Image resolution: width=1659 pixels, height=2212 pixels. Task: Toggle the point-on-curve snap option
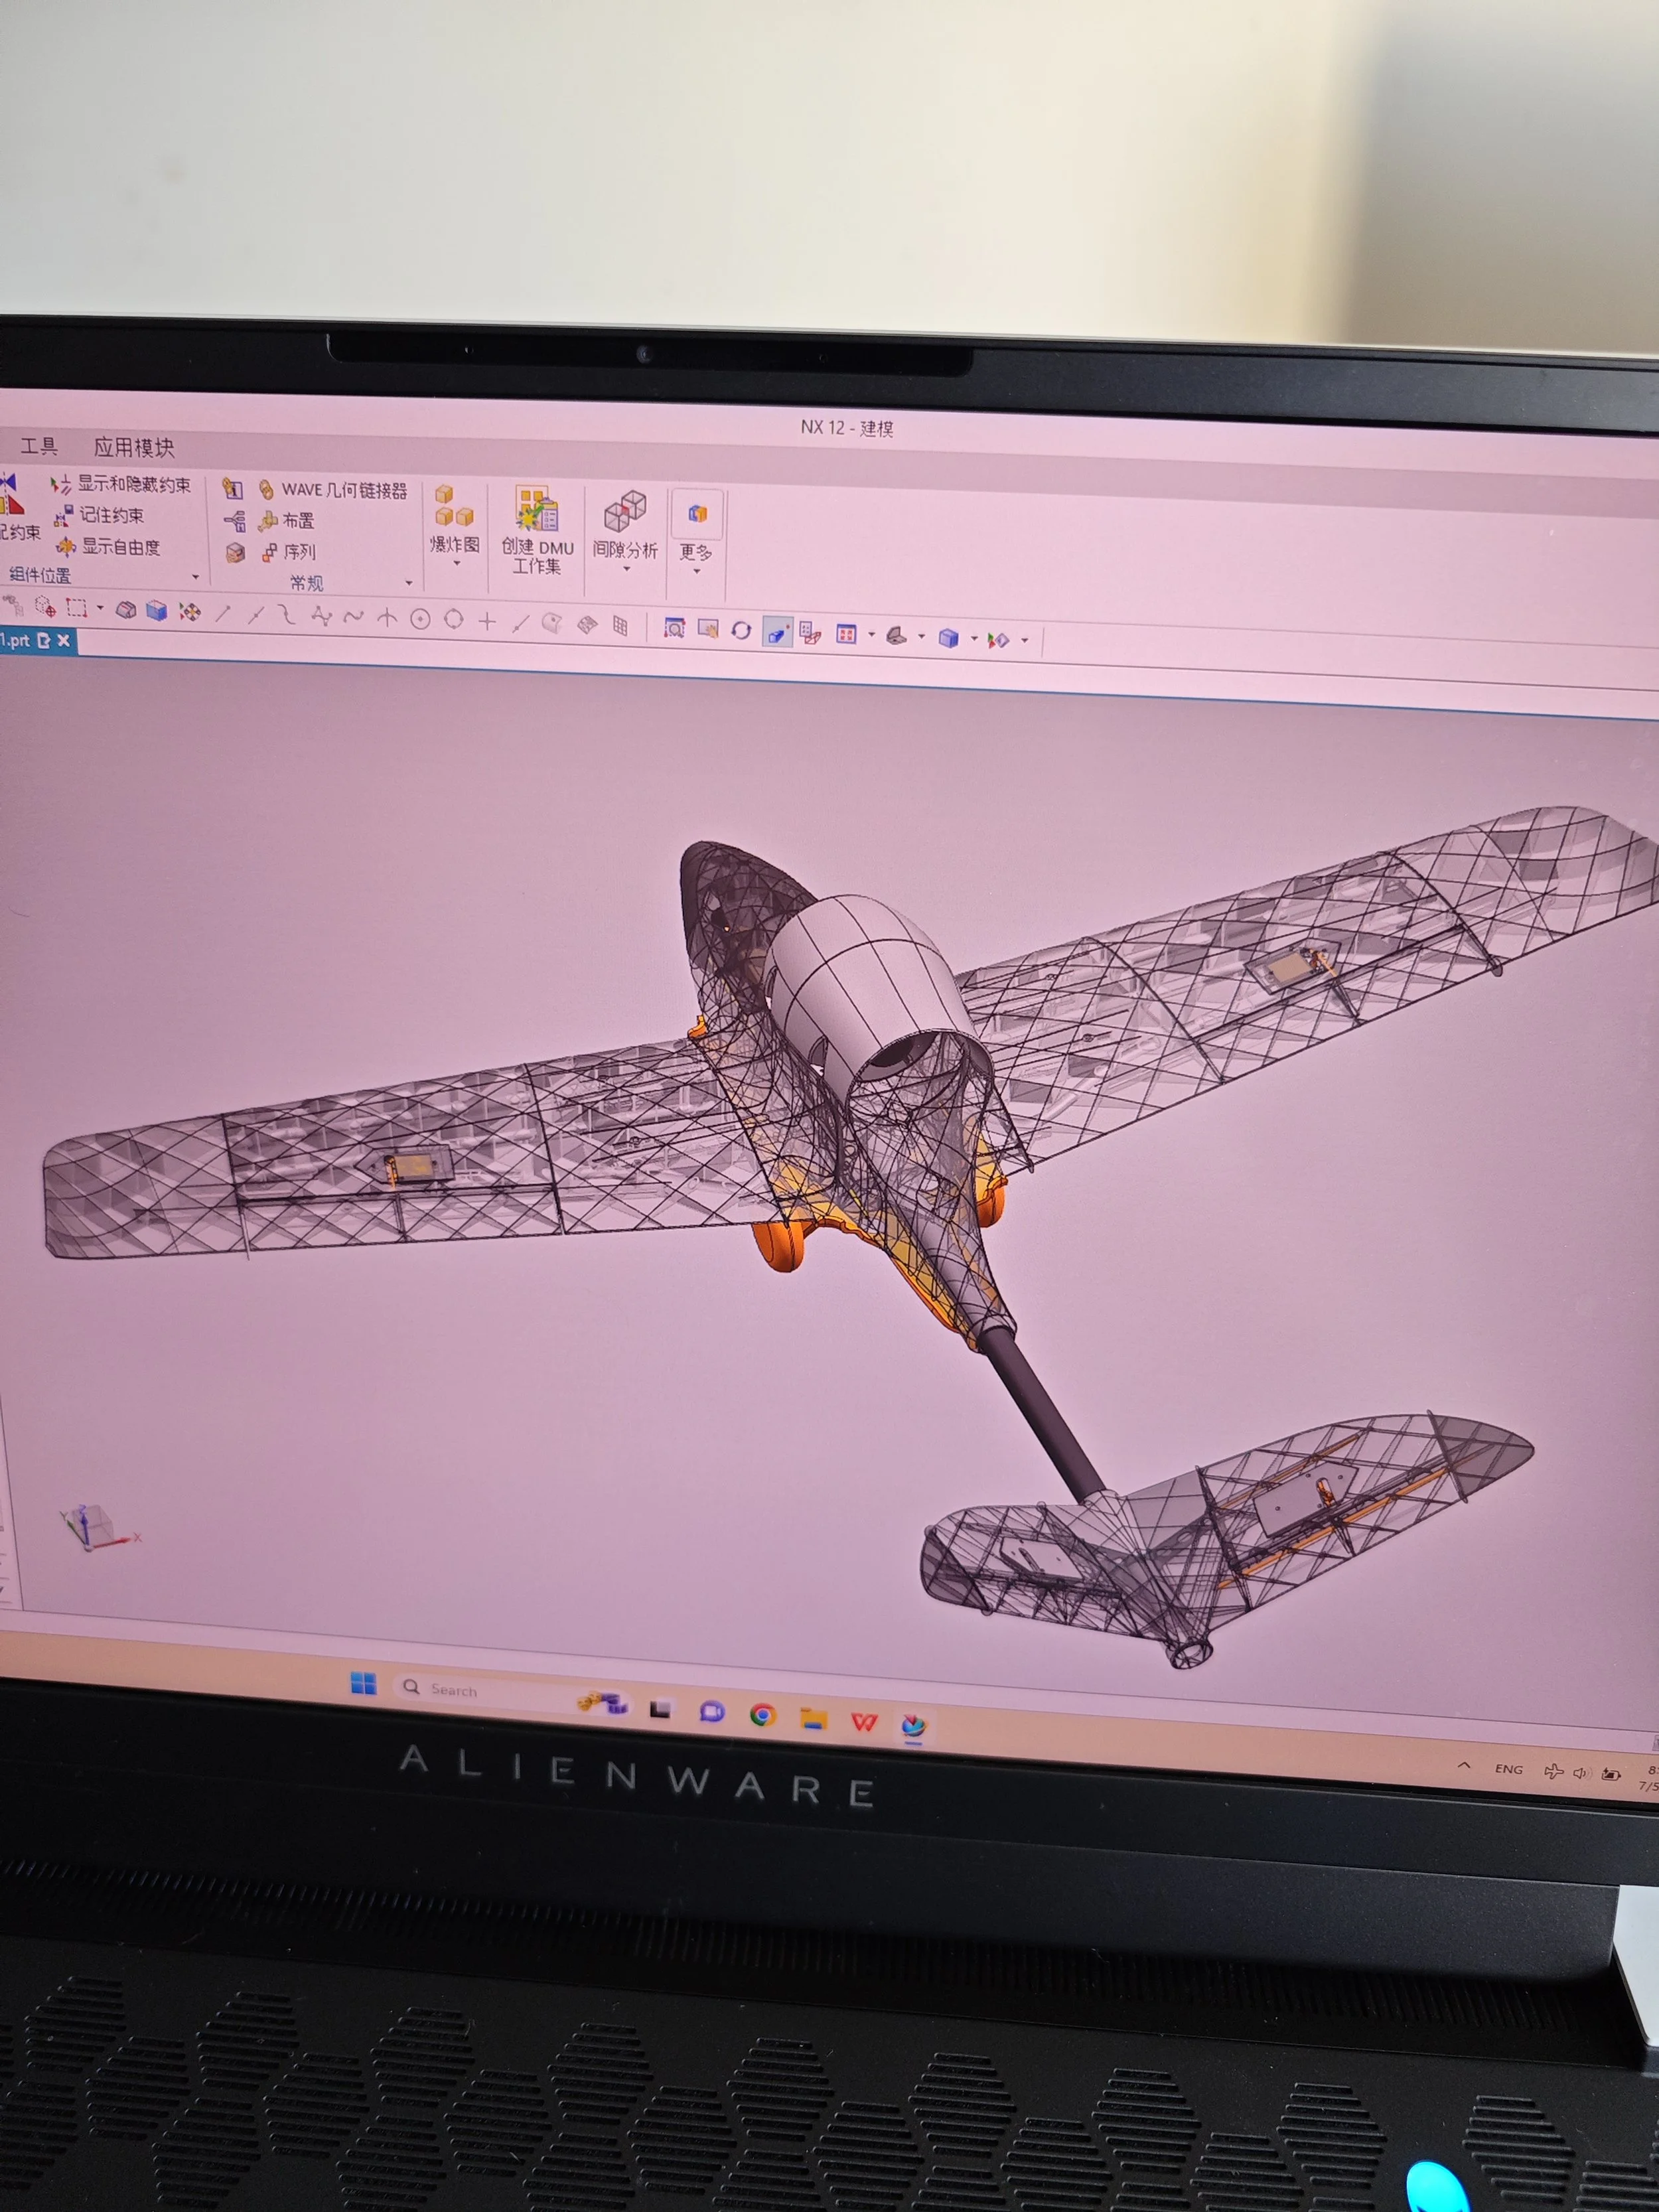[520, 624]
